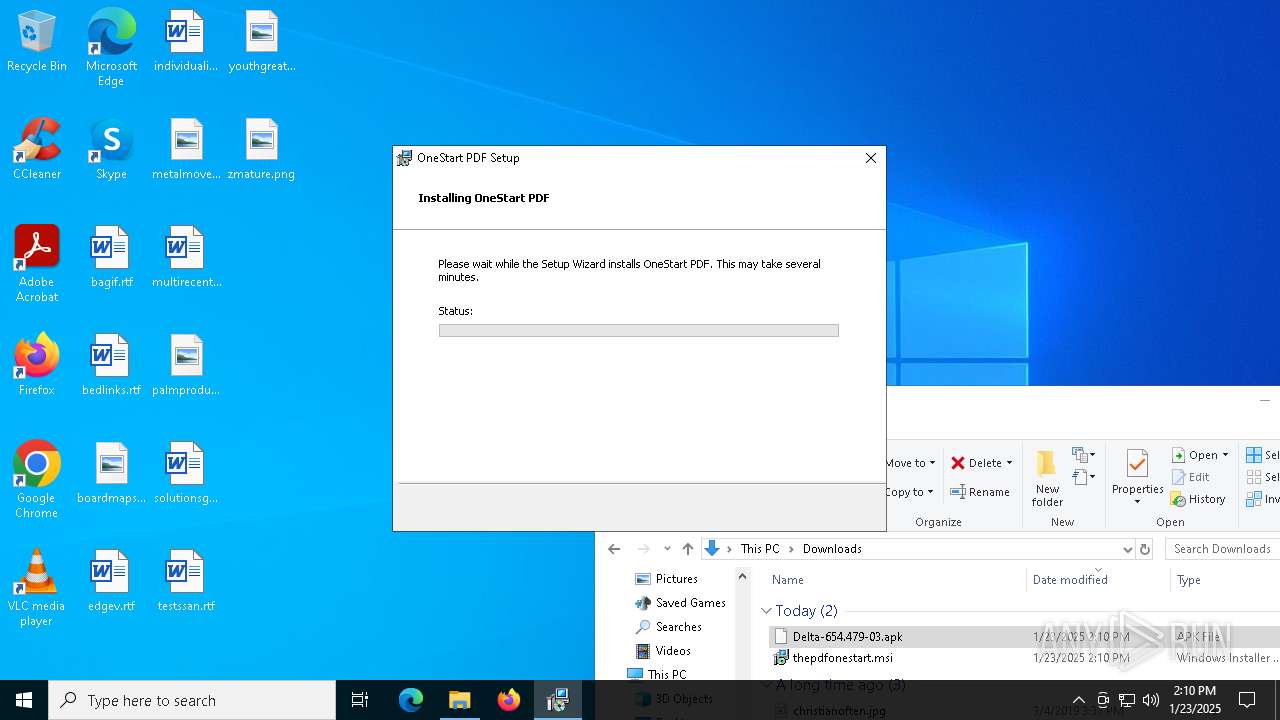Select the Google Chrome desktop shortcut

(37, 480)
